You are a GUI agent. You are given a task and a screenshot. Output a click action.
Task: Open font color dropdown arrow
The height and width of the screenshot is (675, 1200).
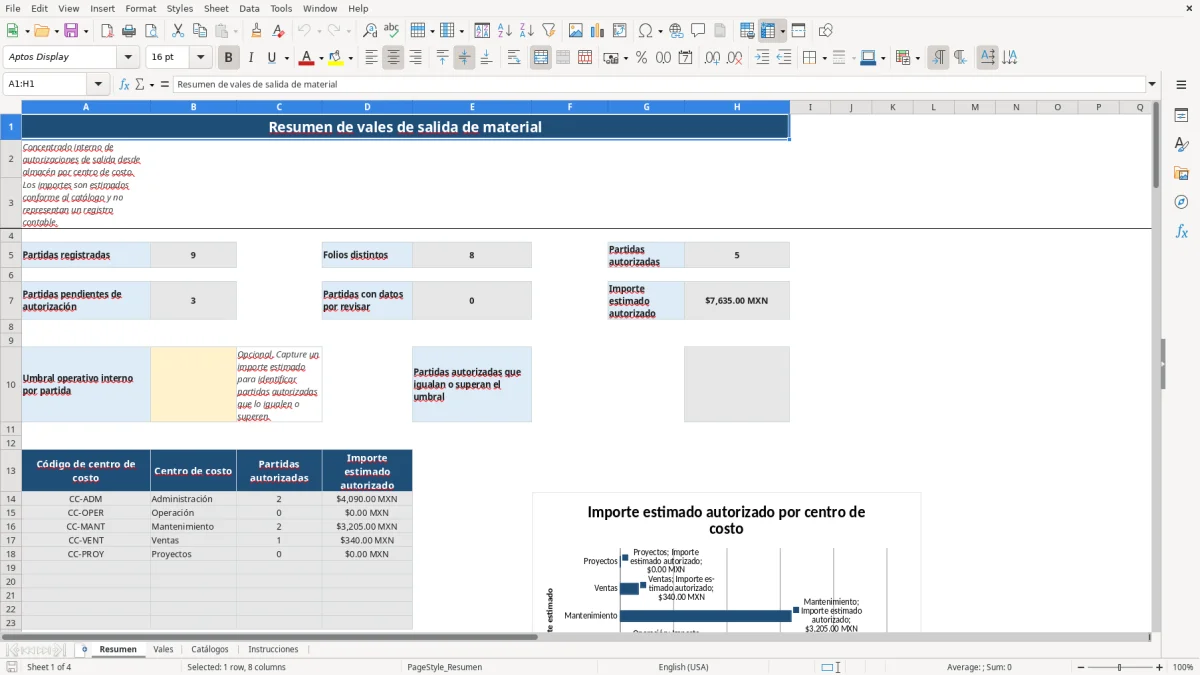click(320, 58)
